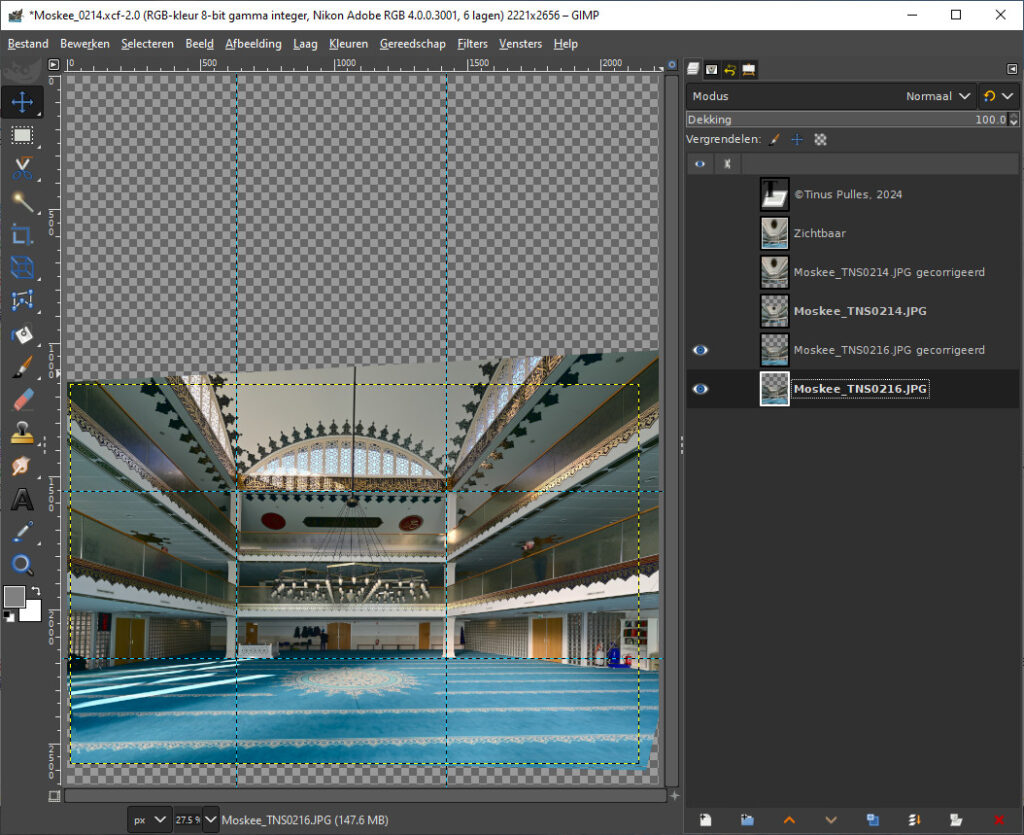The image size is (1024, 835).
Task: Select the Move tool in the toolbox
Action: (22, 101)
